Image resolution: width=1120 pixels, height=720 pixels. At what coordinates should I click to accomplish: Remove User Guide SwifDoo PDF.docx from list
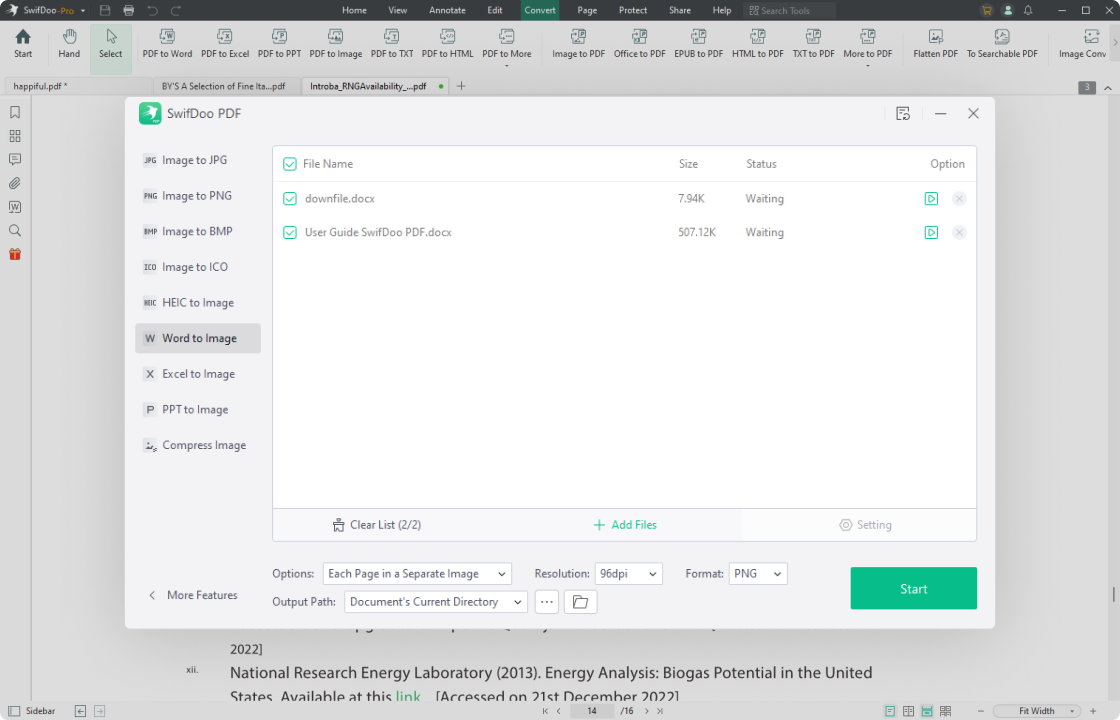coord(959,232)
